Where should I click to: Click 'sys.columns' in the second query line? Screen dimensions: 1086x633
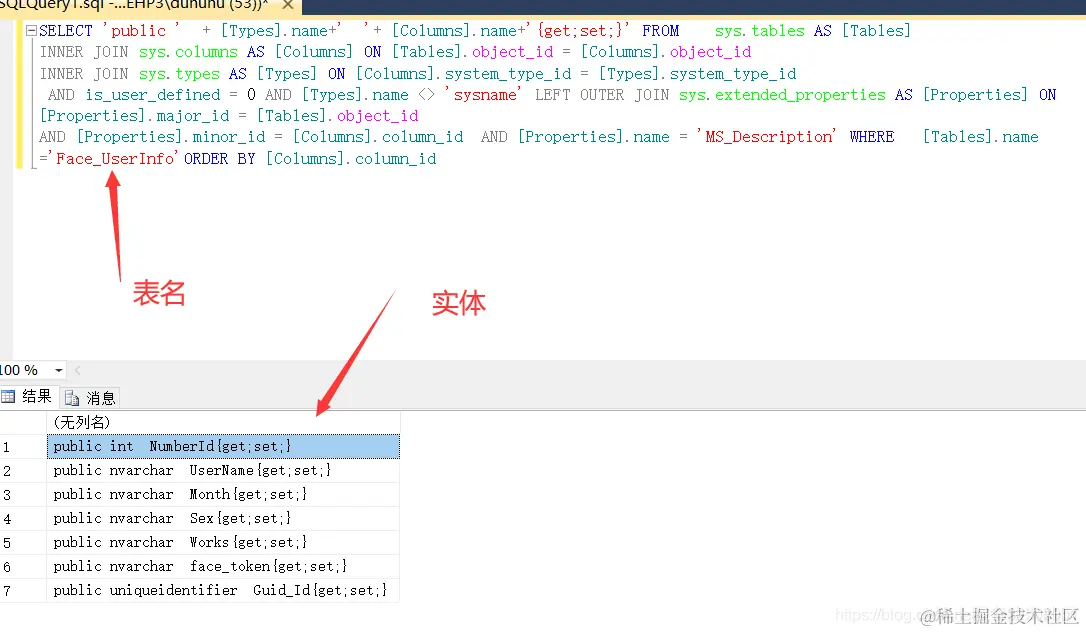[188, 52]
